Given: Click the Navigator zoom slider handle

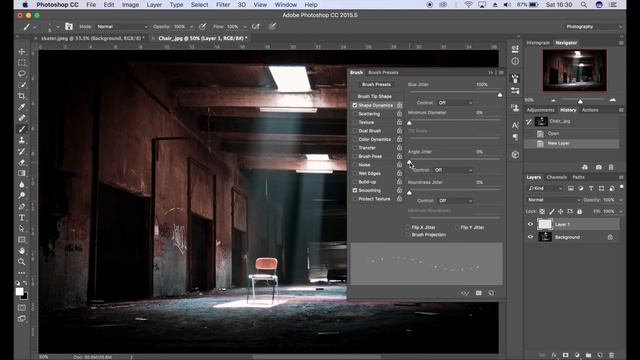Looking at the screenshot, I should 580,101.
